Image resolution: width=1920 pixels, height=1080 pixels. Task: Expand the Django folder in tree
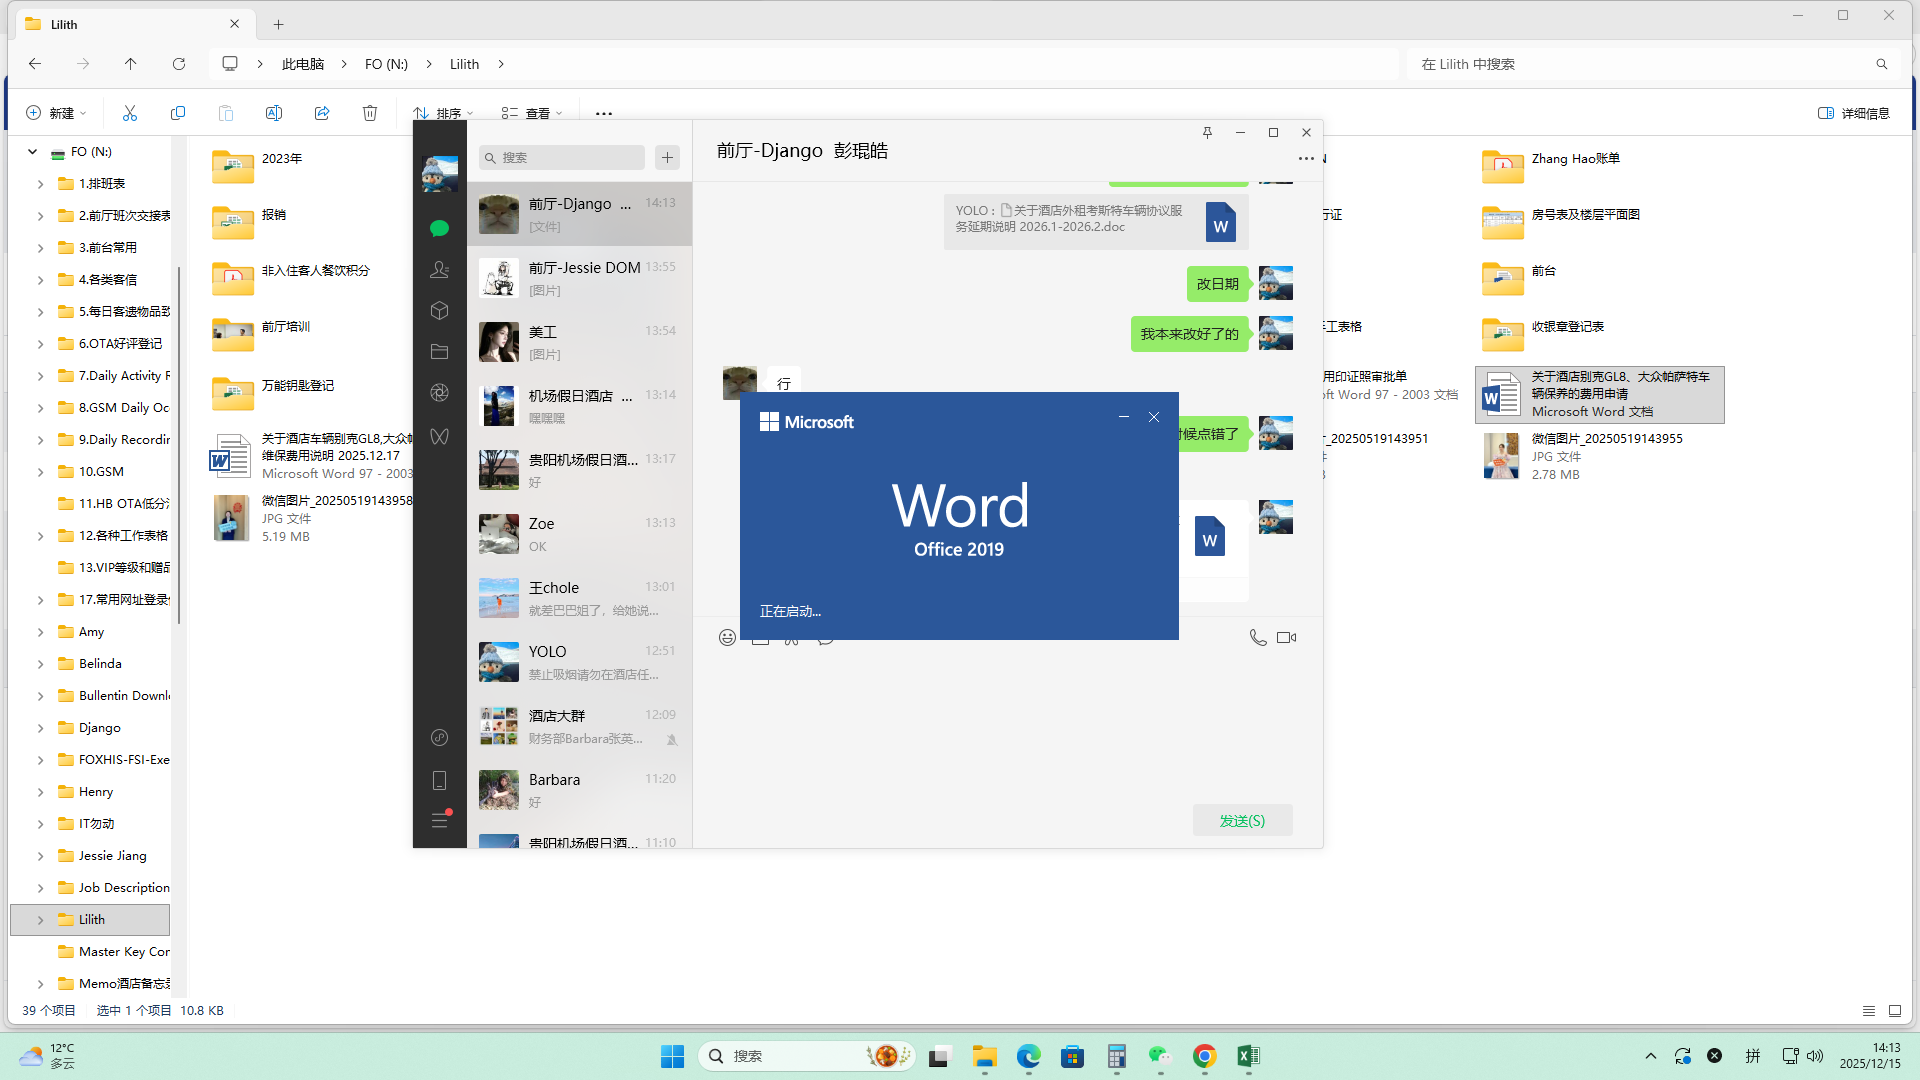[40, 728]
